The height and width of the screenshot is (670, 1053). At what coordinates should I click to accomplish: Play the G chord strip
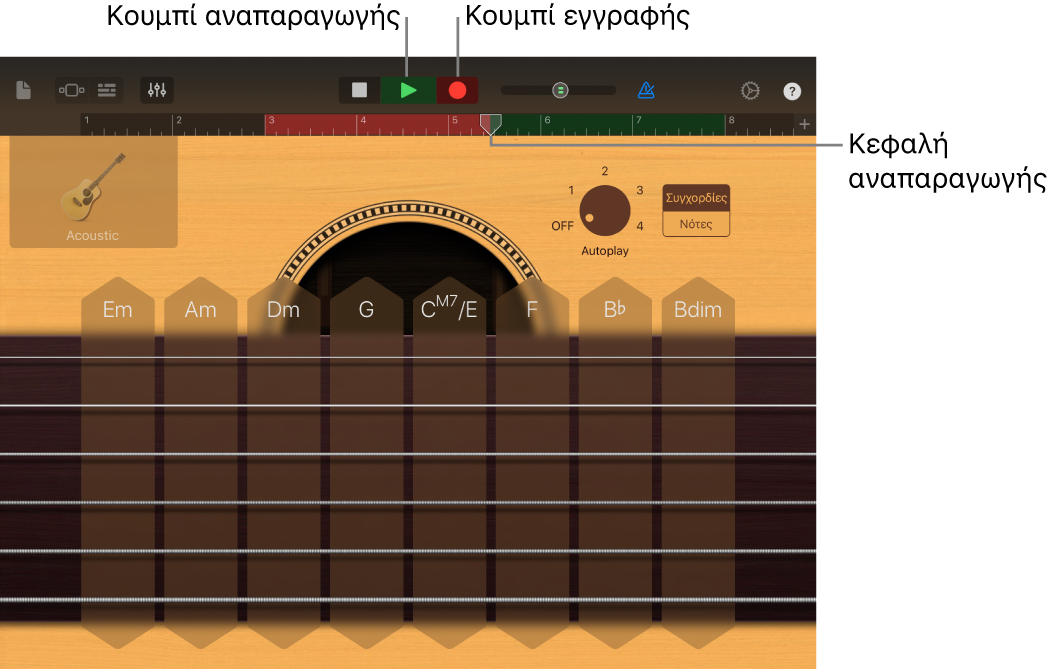click(367, 460)
